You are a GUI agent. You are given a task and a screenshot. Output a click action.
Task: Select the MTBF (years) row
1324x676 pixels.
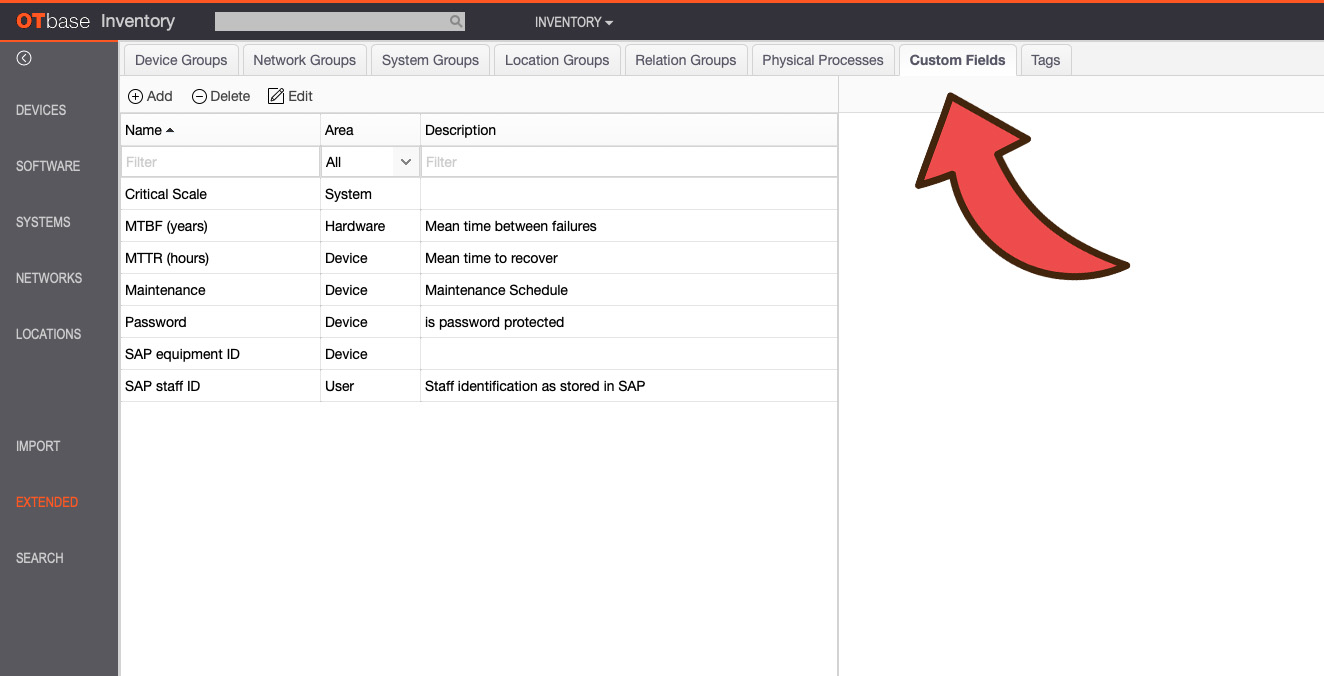[479, 226]
